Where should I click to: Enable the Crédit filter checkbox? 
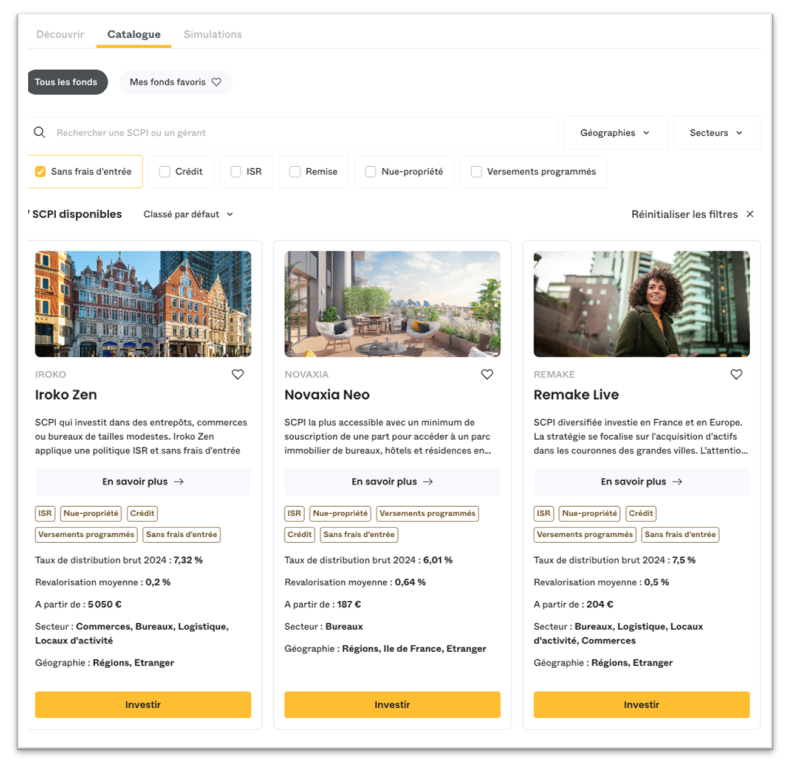click(165, 172)
